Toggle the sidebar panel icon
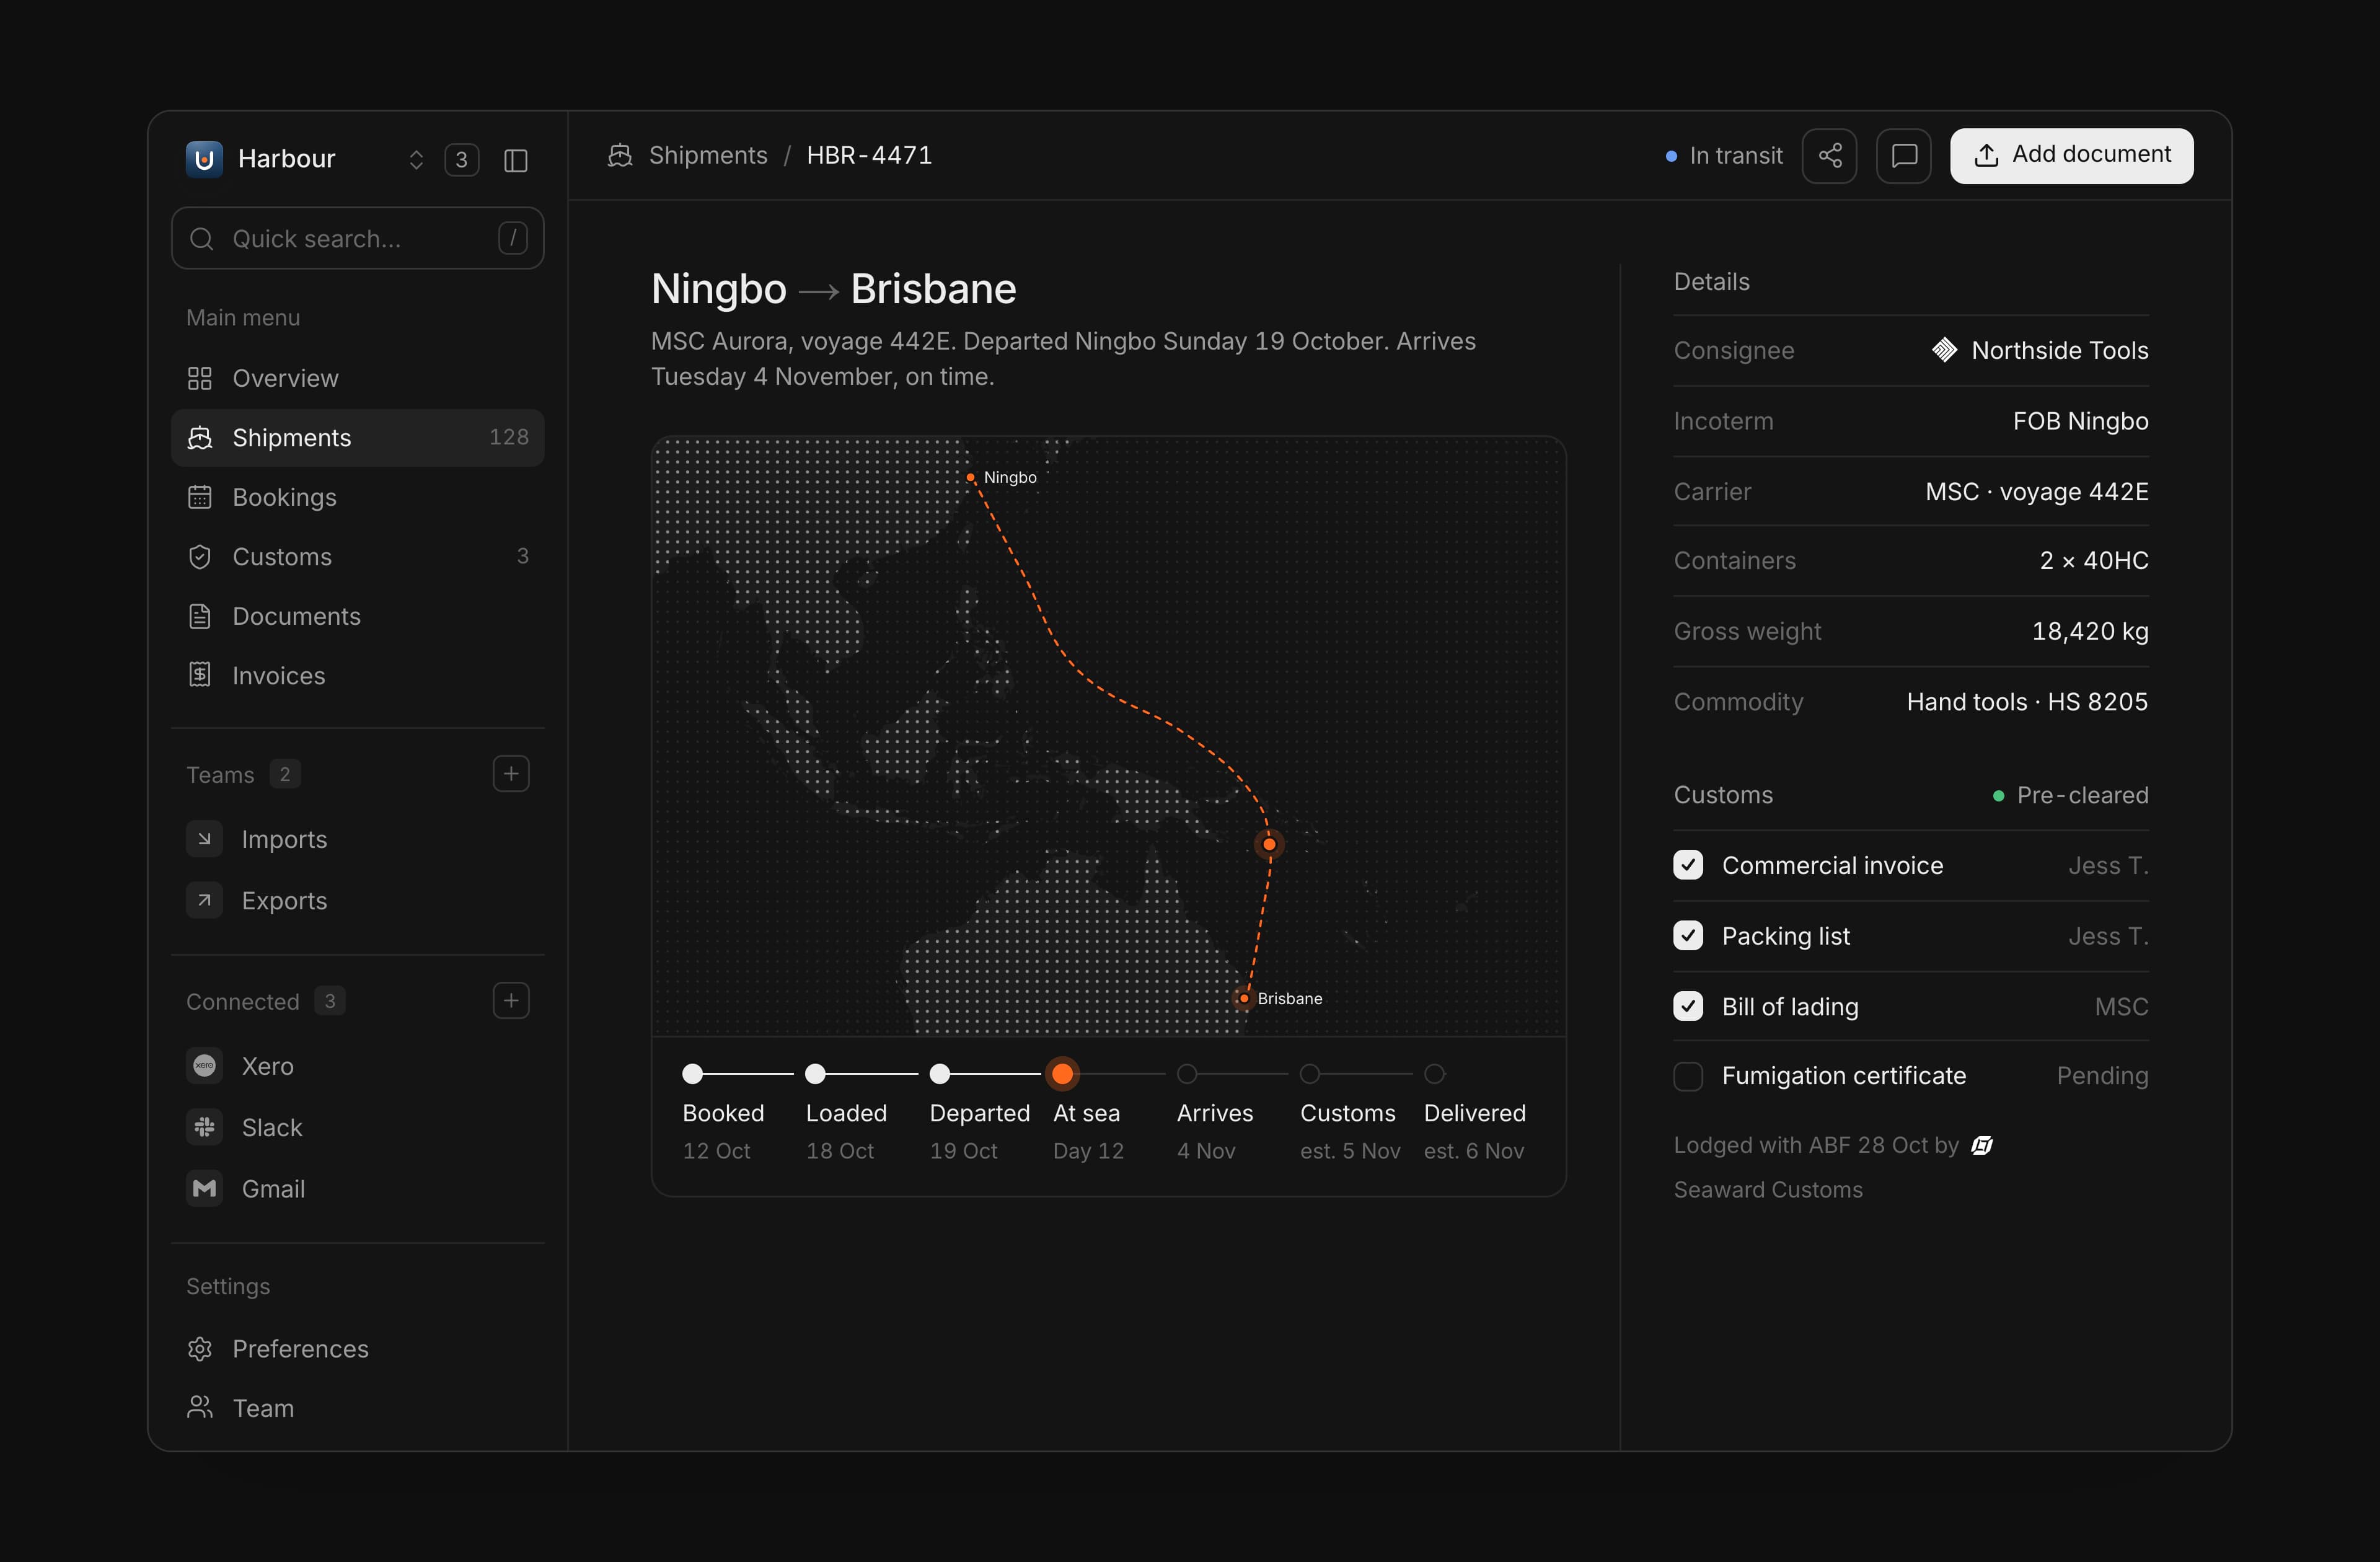The height and width of the screenshot is (1562, 2380). (515, 160)
